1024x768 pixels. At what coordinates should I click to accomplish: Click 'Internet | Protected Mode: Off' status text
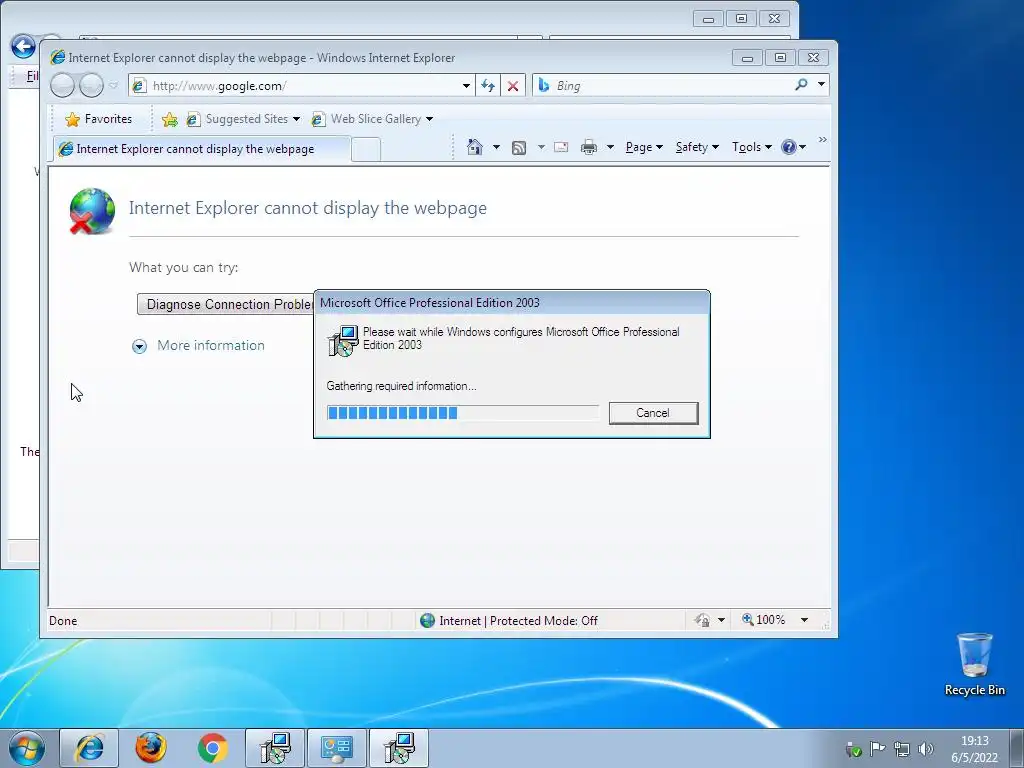pos(518,620)
